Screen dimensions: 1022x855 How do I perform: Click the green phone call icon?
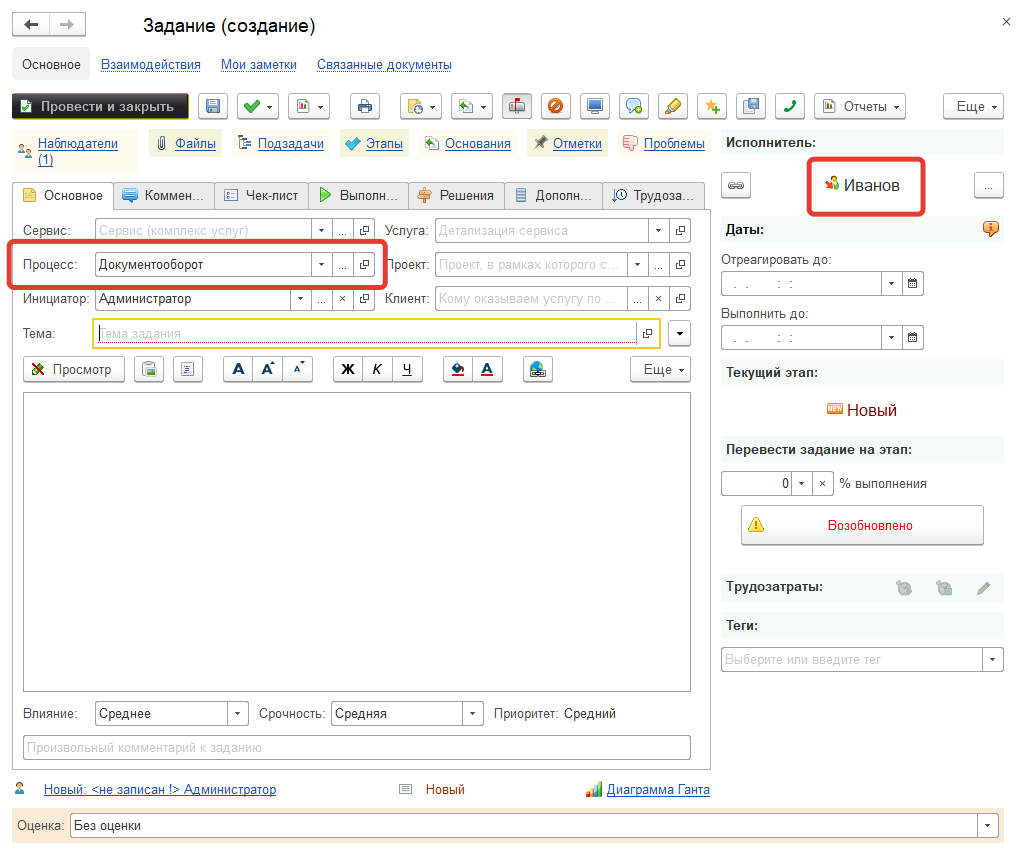click(790, 106)
